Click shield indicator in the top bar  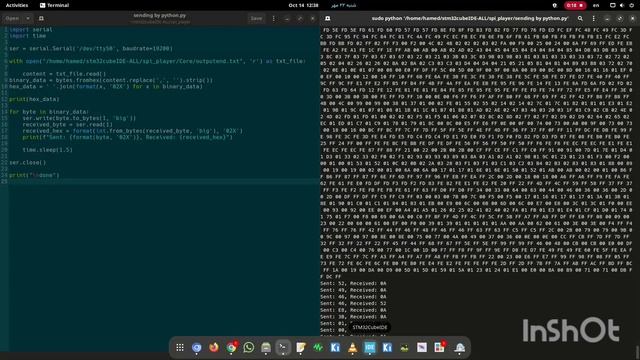(x=554, y=5)
